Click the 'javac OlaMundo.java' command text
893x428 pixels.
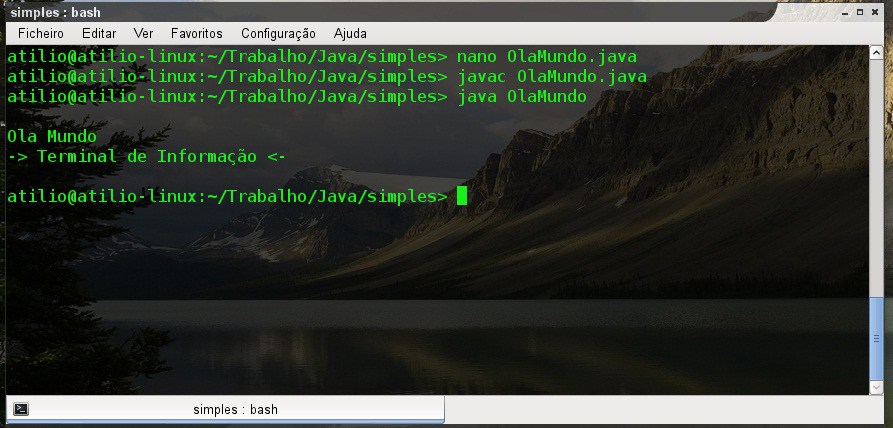click(552, 77)
